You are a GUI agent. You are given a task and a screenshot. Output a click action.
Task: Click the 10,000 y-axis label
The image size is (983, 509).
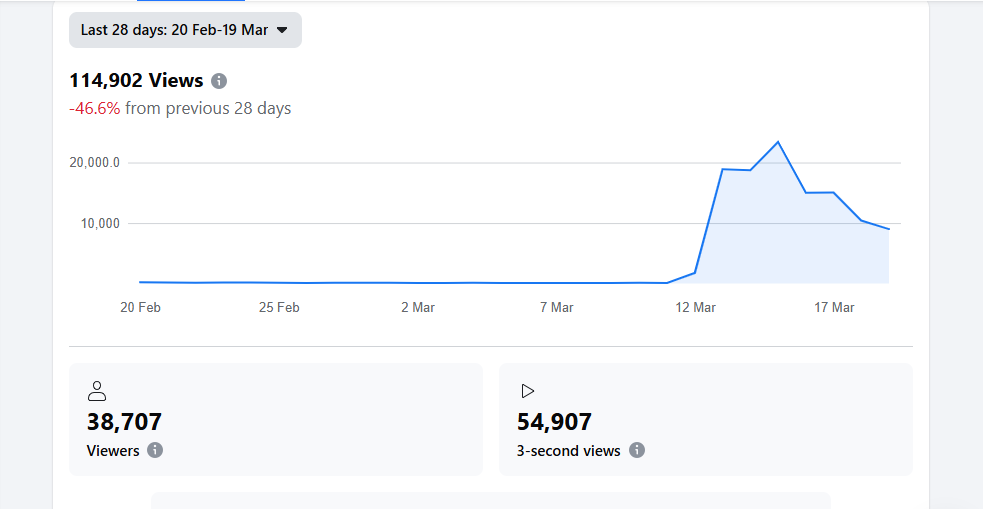(x=100, y=223)
